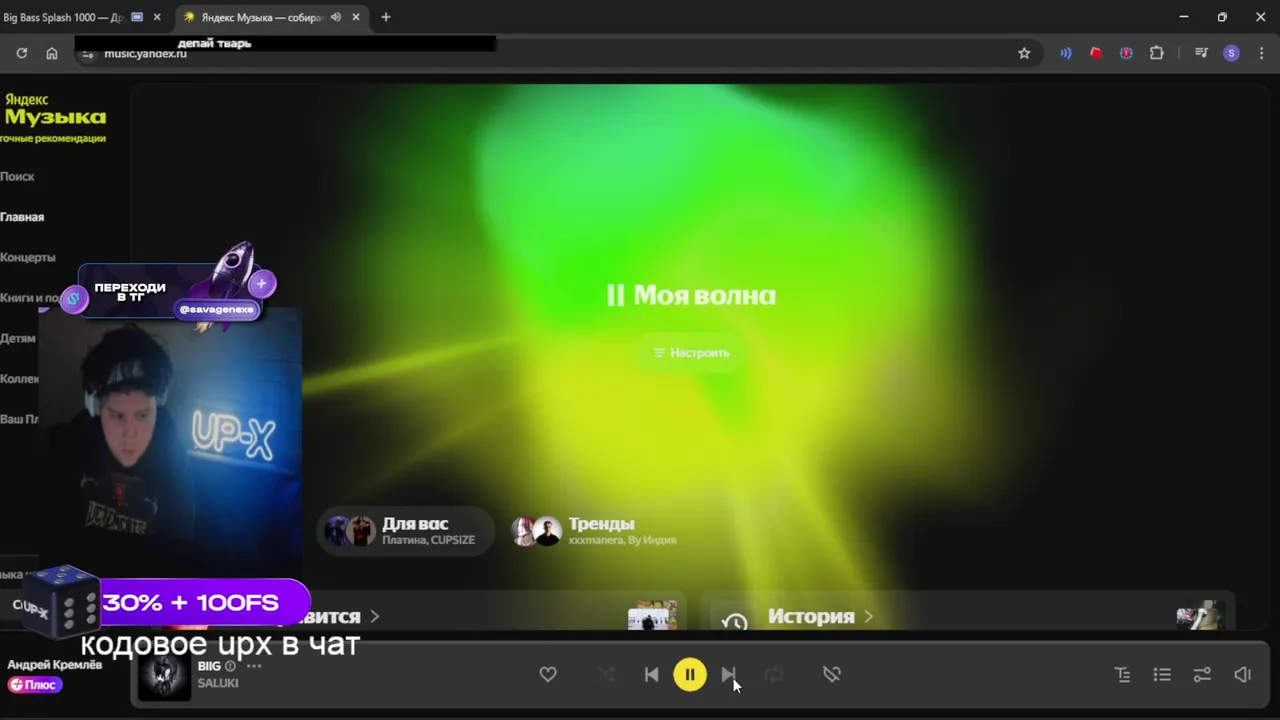Viewport: 1280px width, 720px height.
Task: Pause playback with the yellow pause button
Action: tap(689, 675)
